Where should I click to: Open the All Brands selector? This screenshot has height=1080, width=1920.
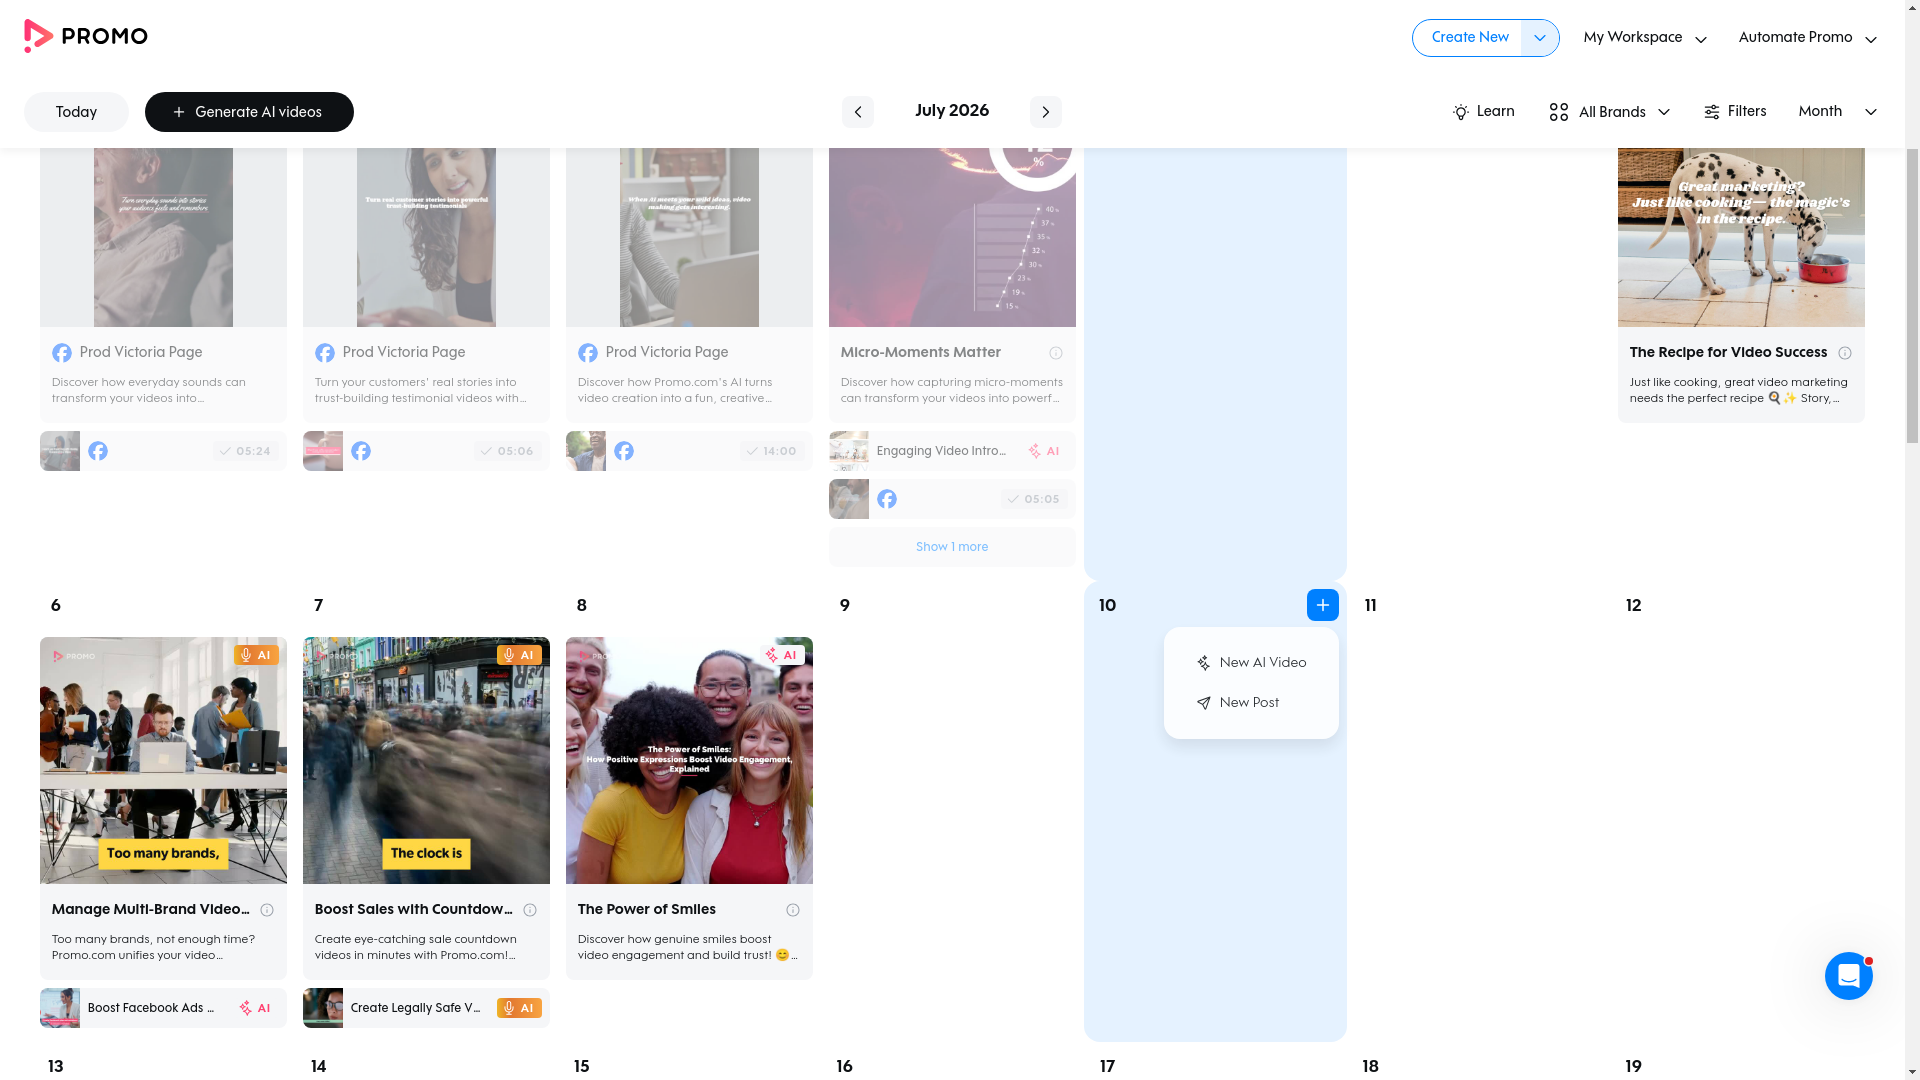click(x=1609, y=112)
